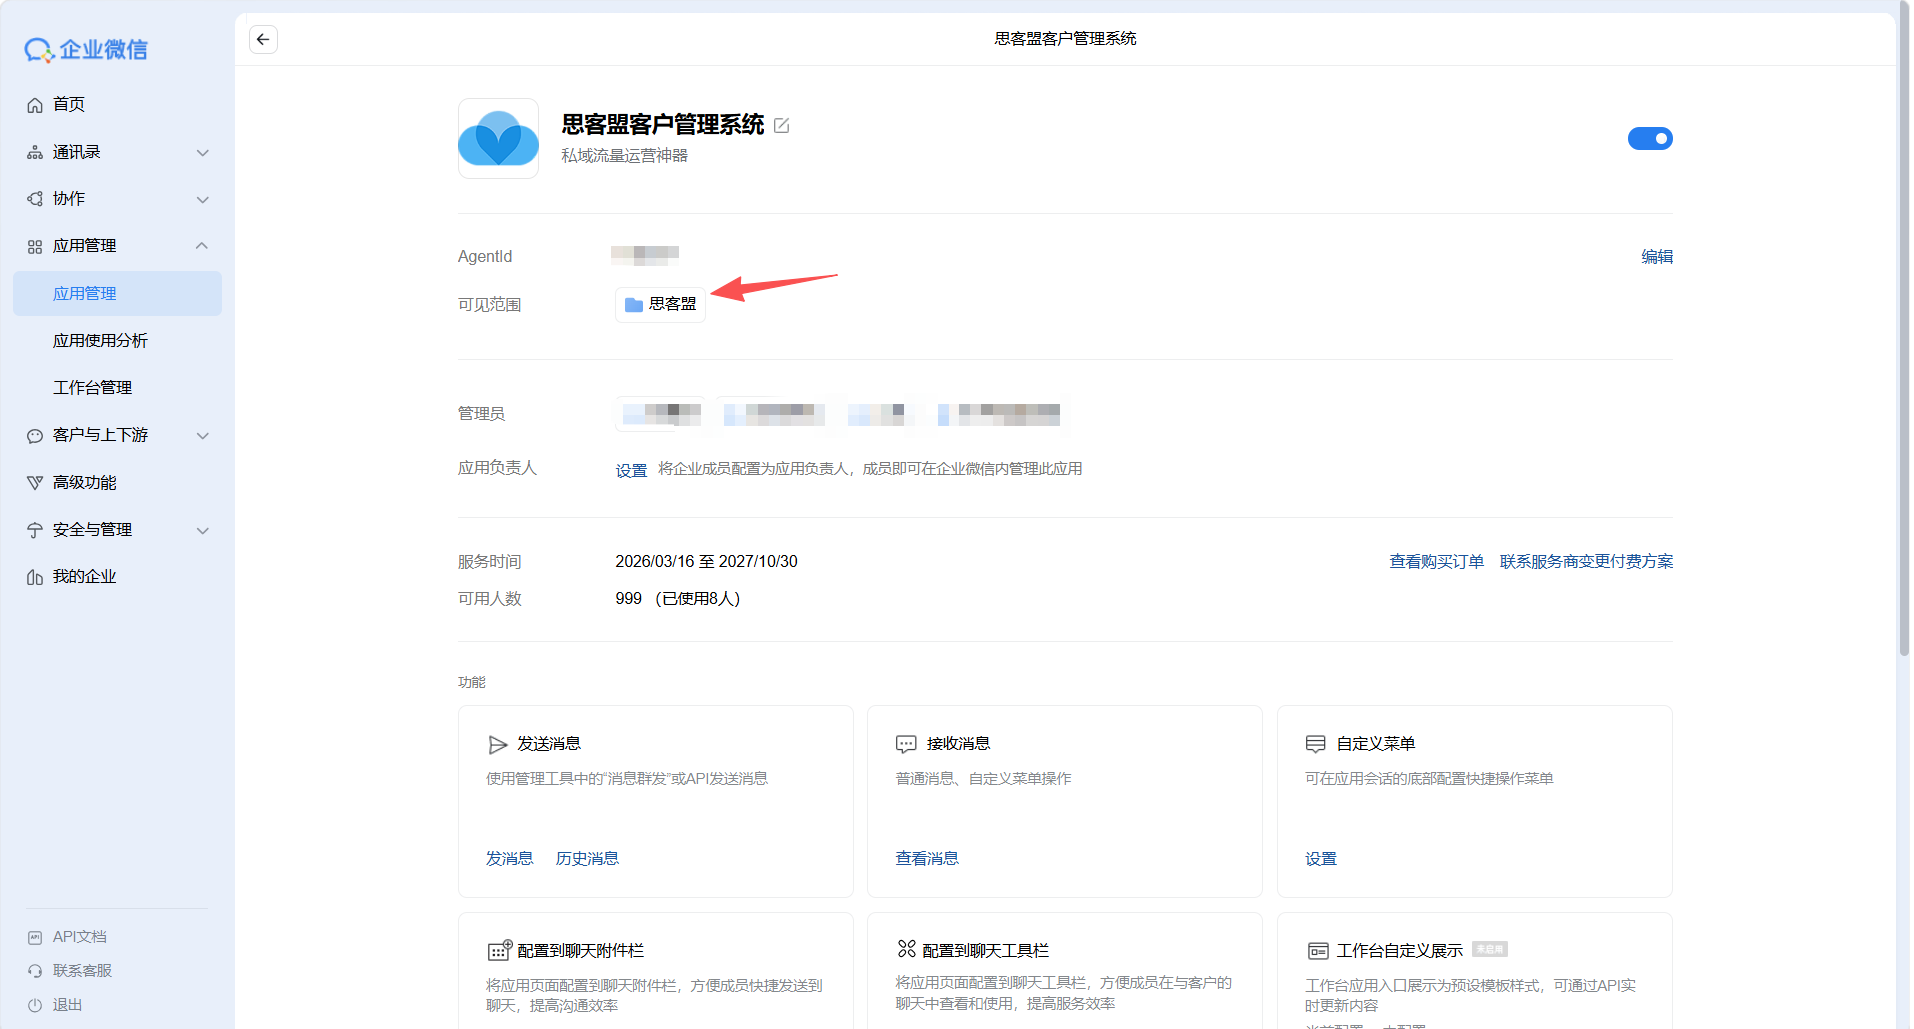Click the 我的企业 building icon
This screenshot has height=1029, width=1914.
tap(35, 577)
